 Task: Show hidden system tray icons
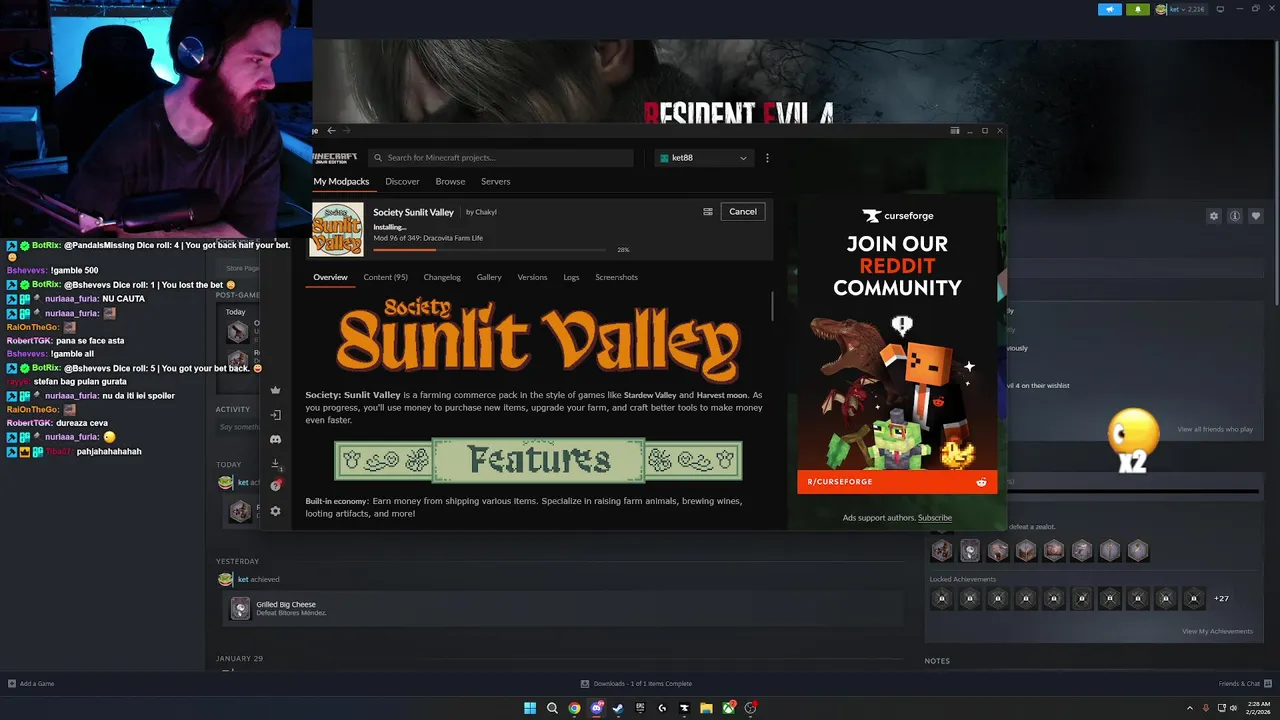(1189, 708)
